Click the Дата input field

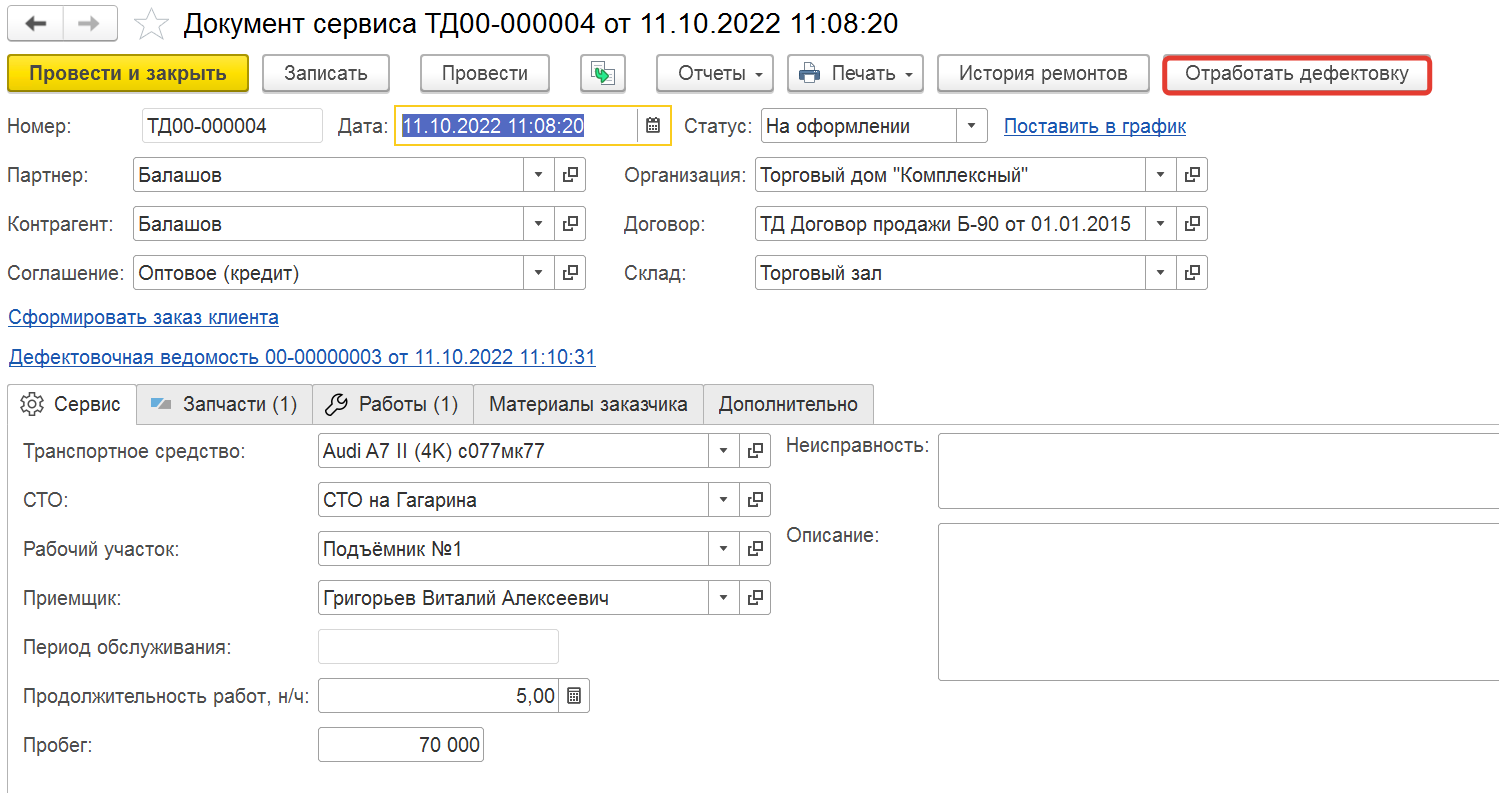(516, 126)
